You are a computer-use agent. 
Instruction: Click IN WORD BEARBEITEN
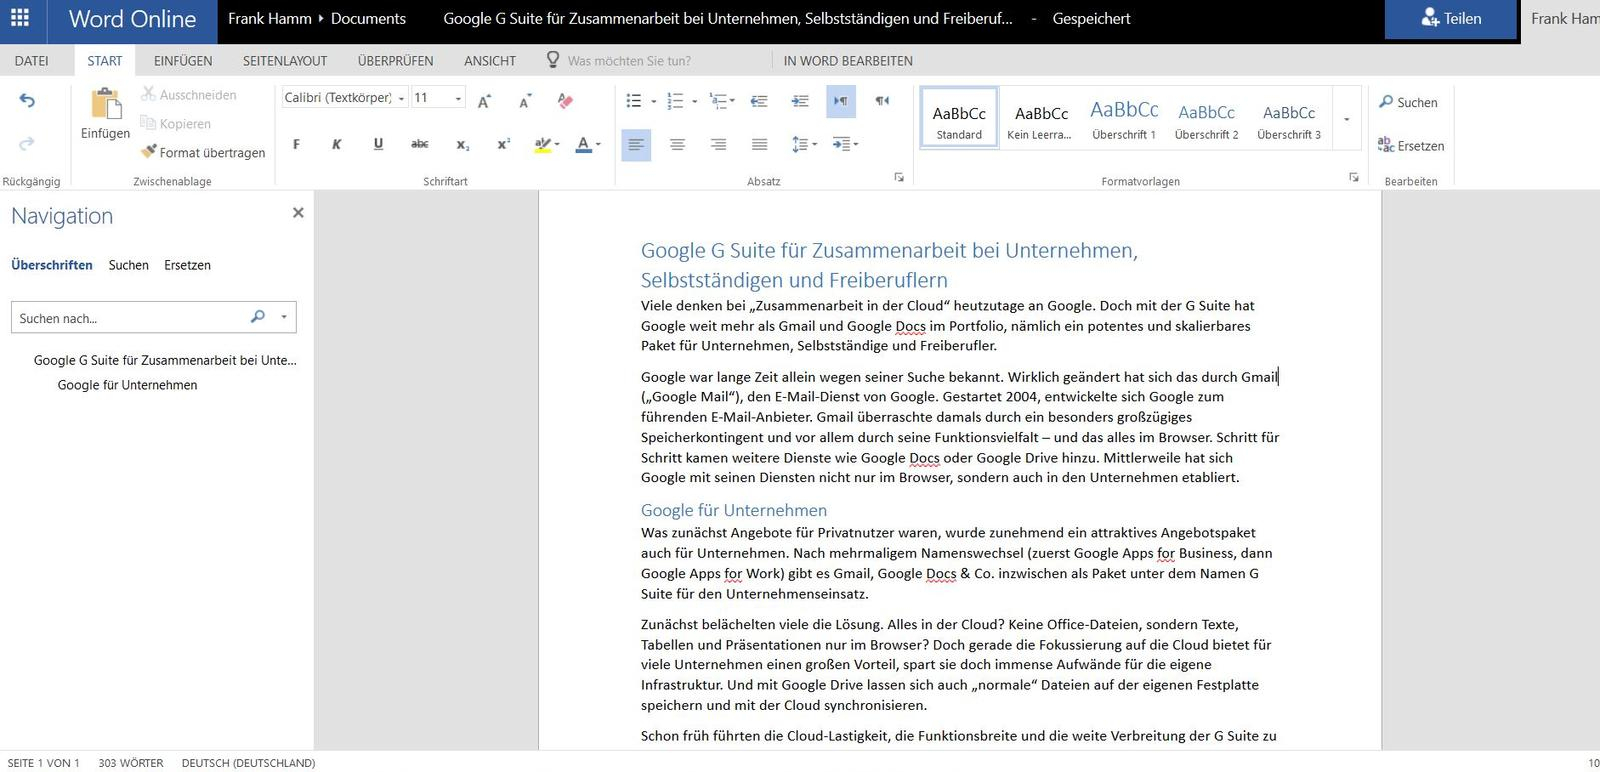click(848, 61)
